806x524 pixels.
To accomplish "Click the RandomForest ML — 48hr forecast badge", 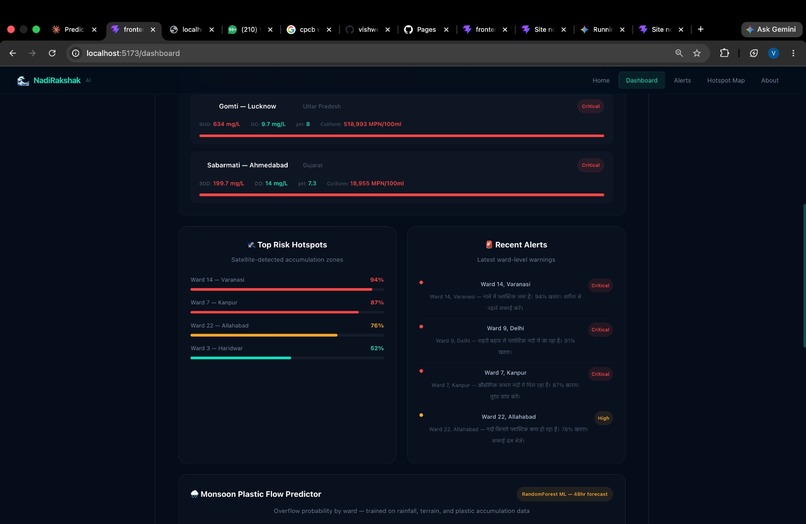I will click(x=564, y=494).
